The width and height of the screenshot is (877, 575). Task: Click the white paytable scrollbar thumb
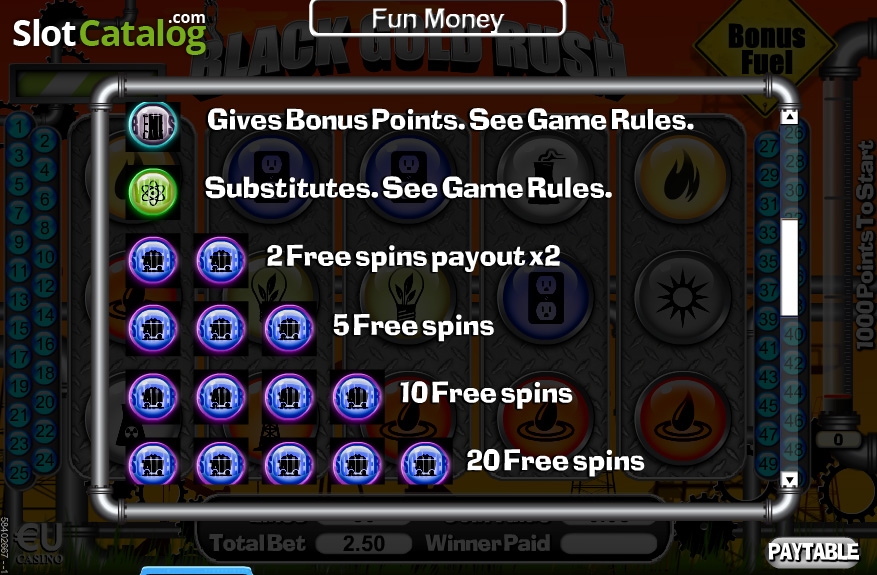click(789, 267)
